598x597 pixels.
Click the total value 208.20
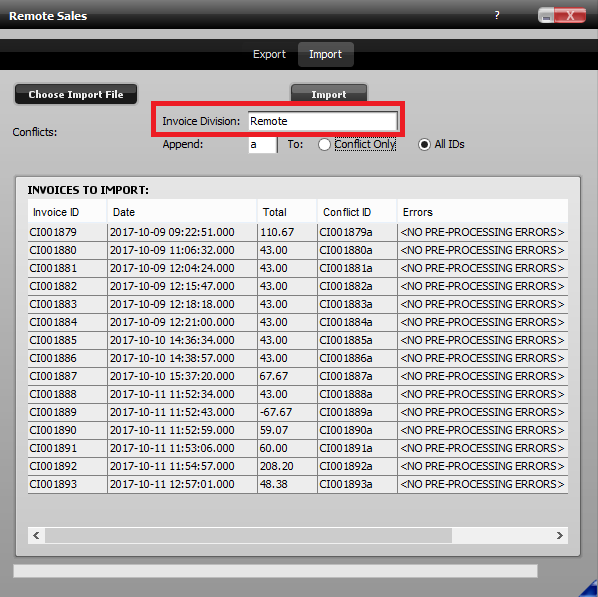276,466
